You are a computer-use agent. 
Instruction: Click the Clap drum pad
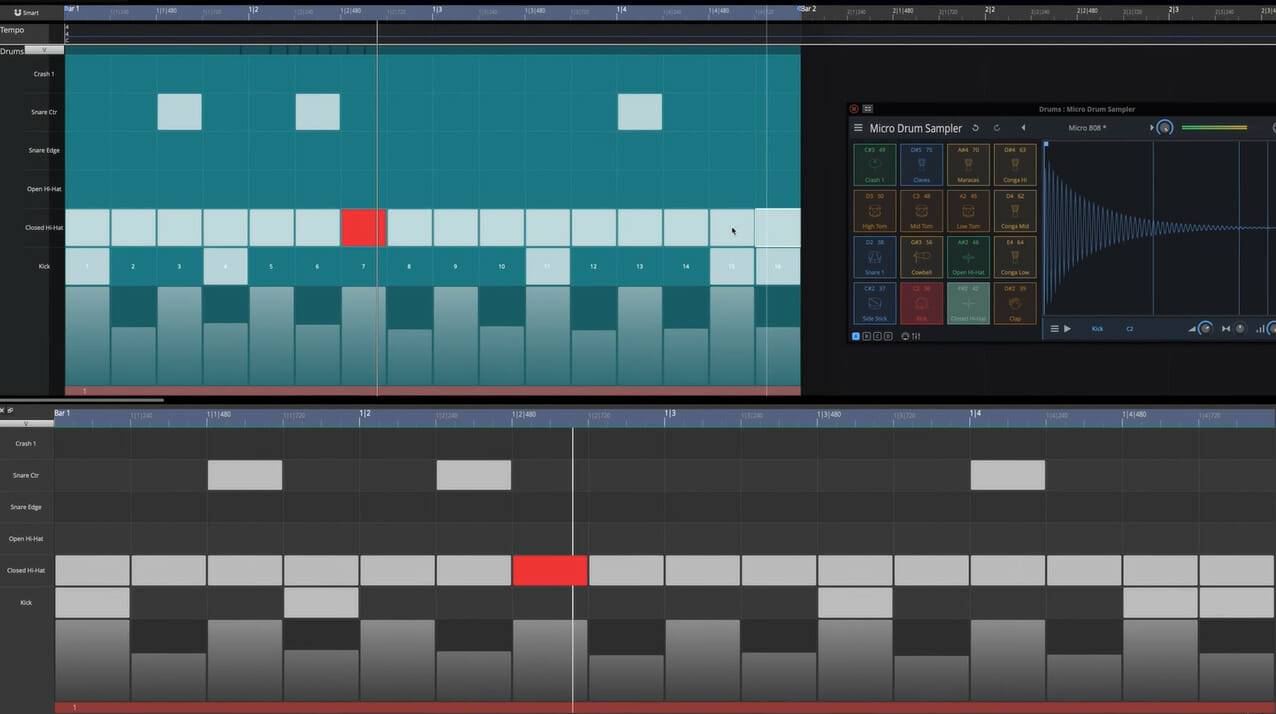click(x=1014, y=303)
